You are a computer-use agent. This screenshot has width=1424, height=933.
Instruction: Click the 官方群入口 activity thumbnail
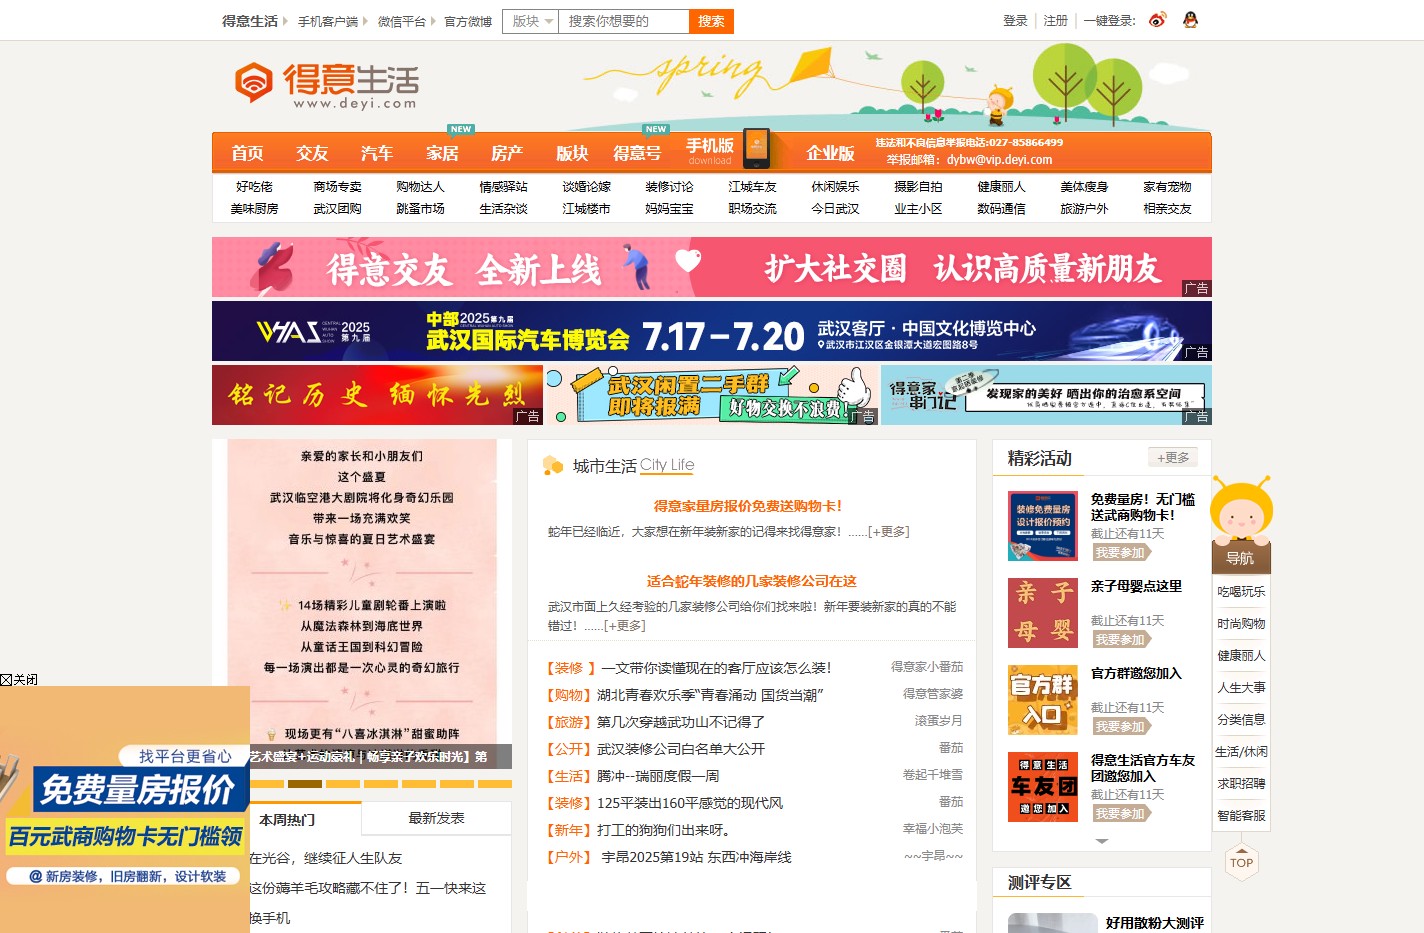(1043, 700)
